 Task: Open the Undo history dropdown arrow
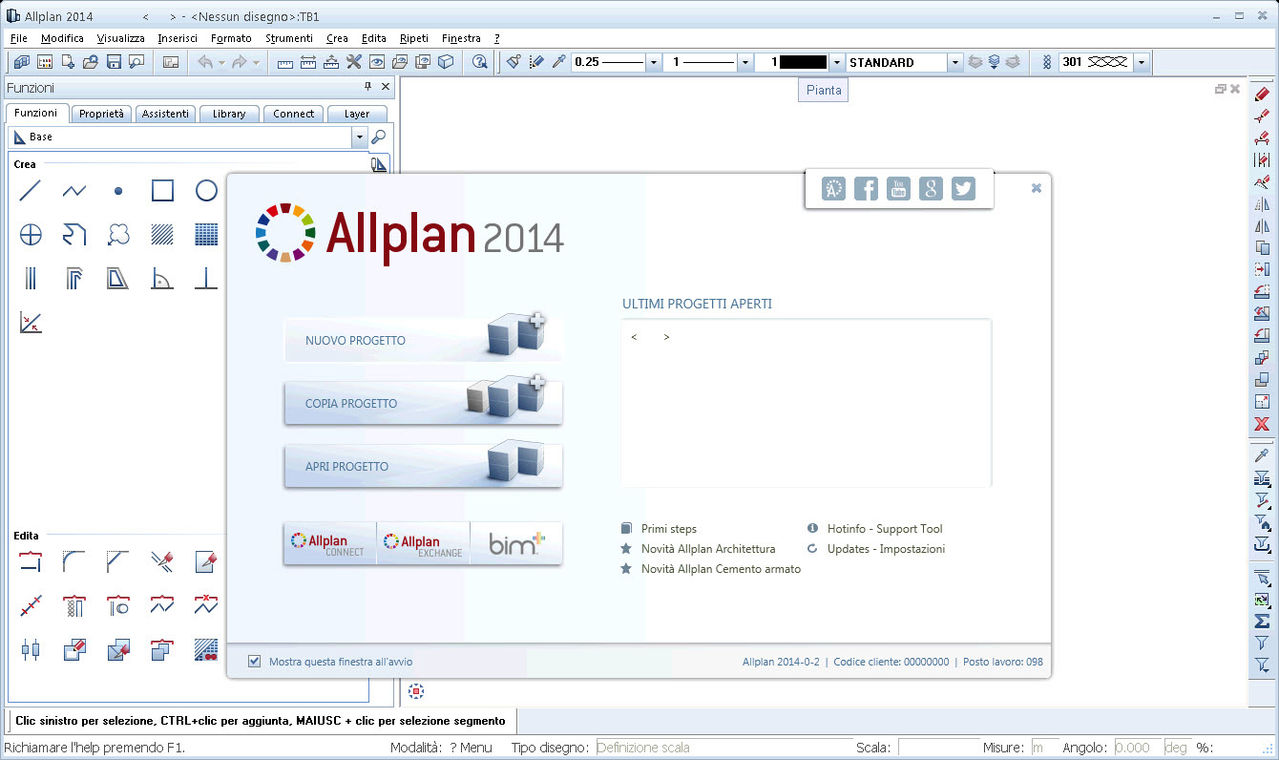[221, 62]
